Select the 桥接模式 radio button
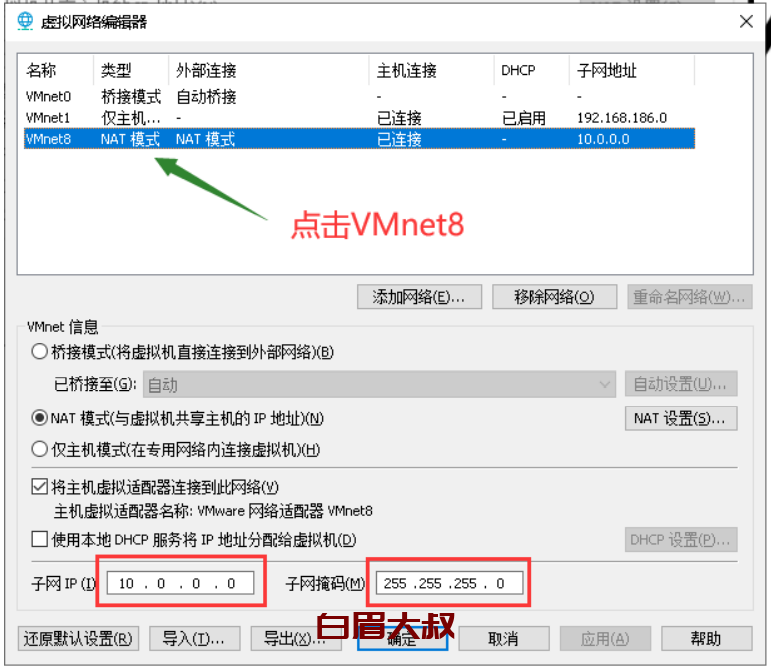The width and height of the screenshot is (771, 669). (39, 352)
